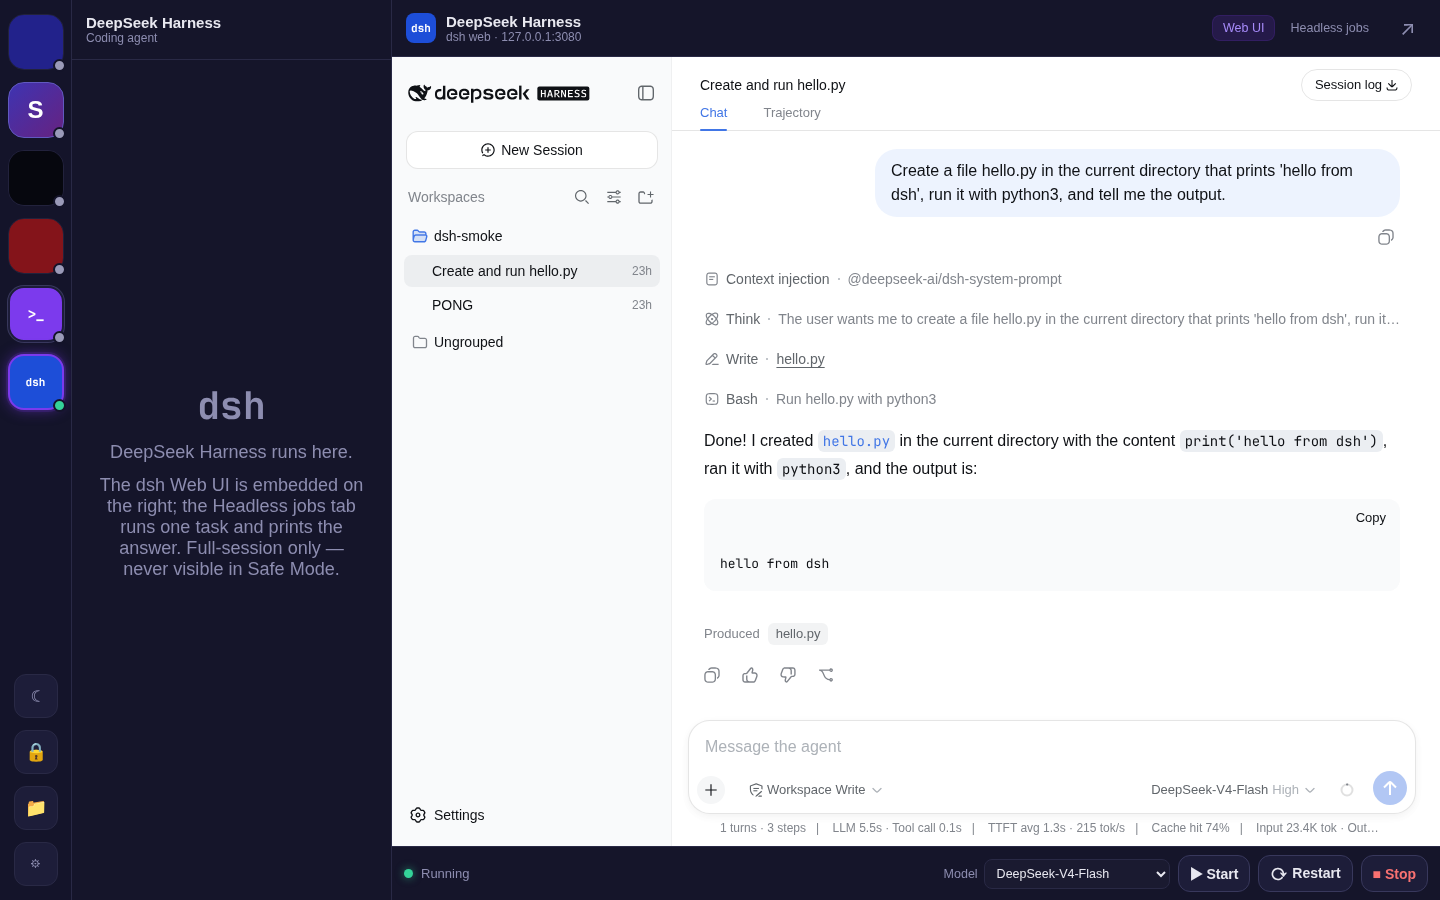The height and width of the screenshot is (900, 1440).
Task: Open workspace filter sliders icon
Action: (614, 197)
